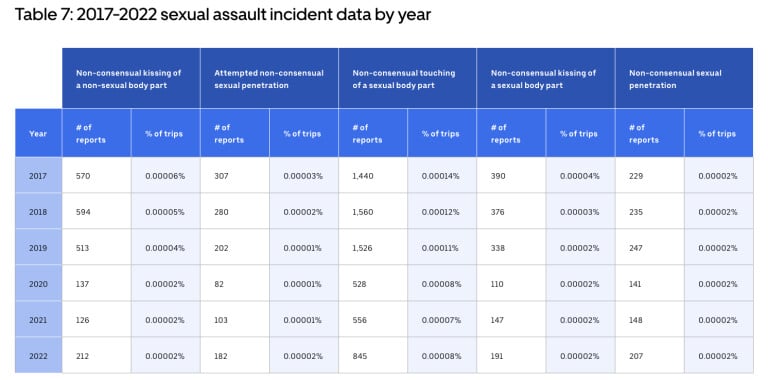The image size is (768, 380).
Task: Select the 2020 year row label
Action: (x=38, y=284)
